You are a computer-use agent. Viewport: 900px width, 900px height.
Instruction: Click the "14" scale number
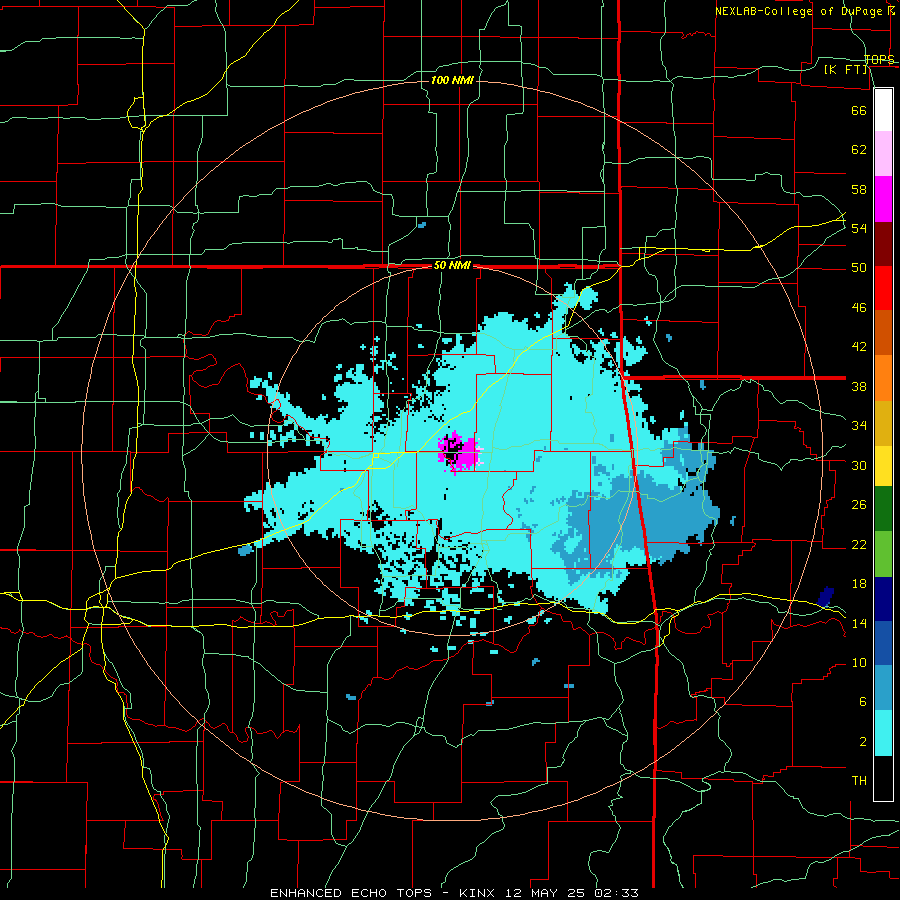(x=859, y=623)
